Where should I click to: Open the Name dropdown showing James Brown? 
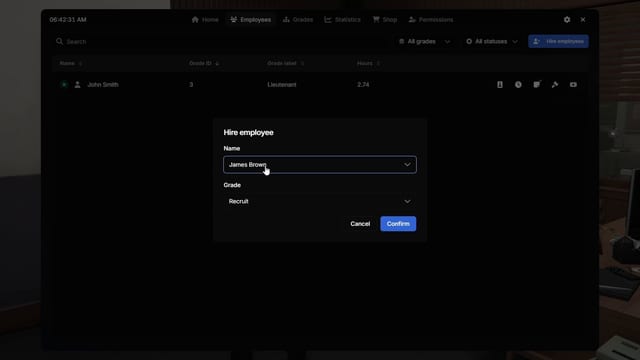point(320,164)
